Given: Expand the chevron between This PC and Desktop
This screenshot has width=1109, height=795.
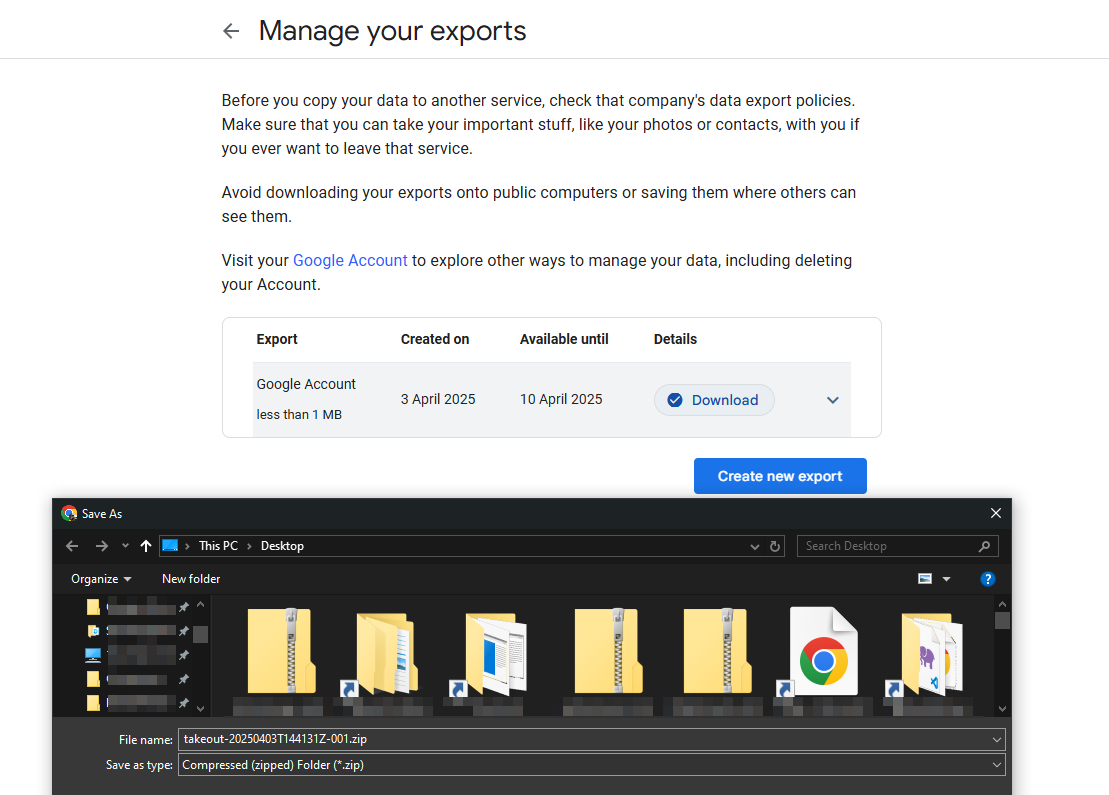Looking at the screenshot, I should tap(249, 546).
